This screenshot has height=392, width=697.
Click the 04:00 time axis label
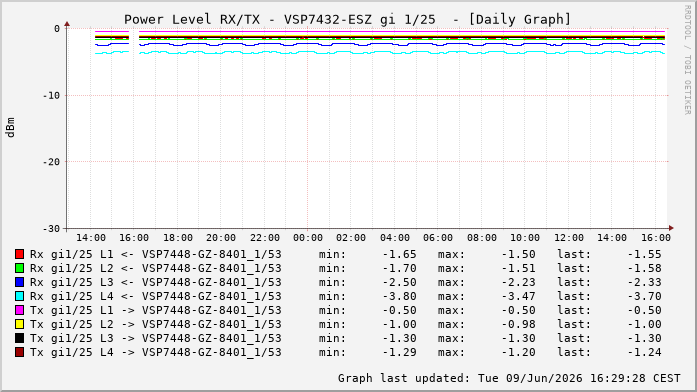pyautogui.click(x=395, y=238)
